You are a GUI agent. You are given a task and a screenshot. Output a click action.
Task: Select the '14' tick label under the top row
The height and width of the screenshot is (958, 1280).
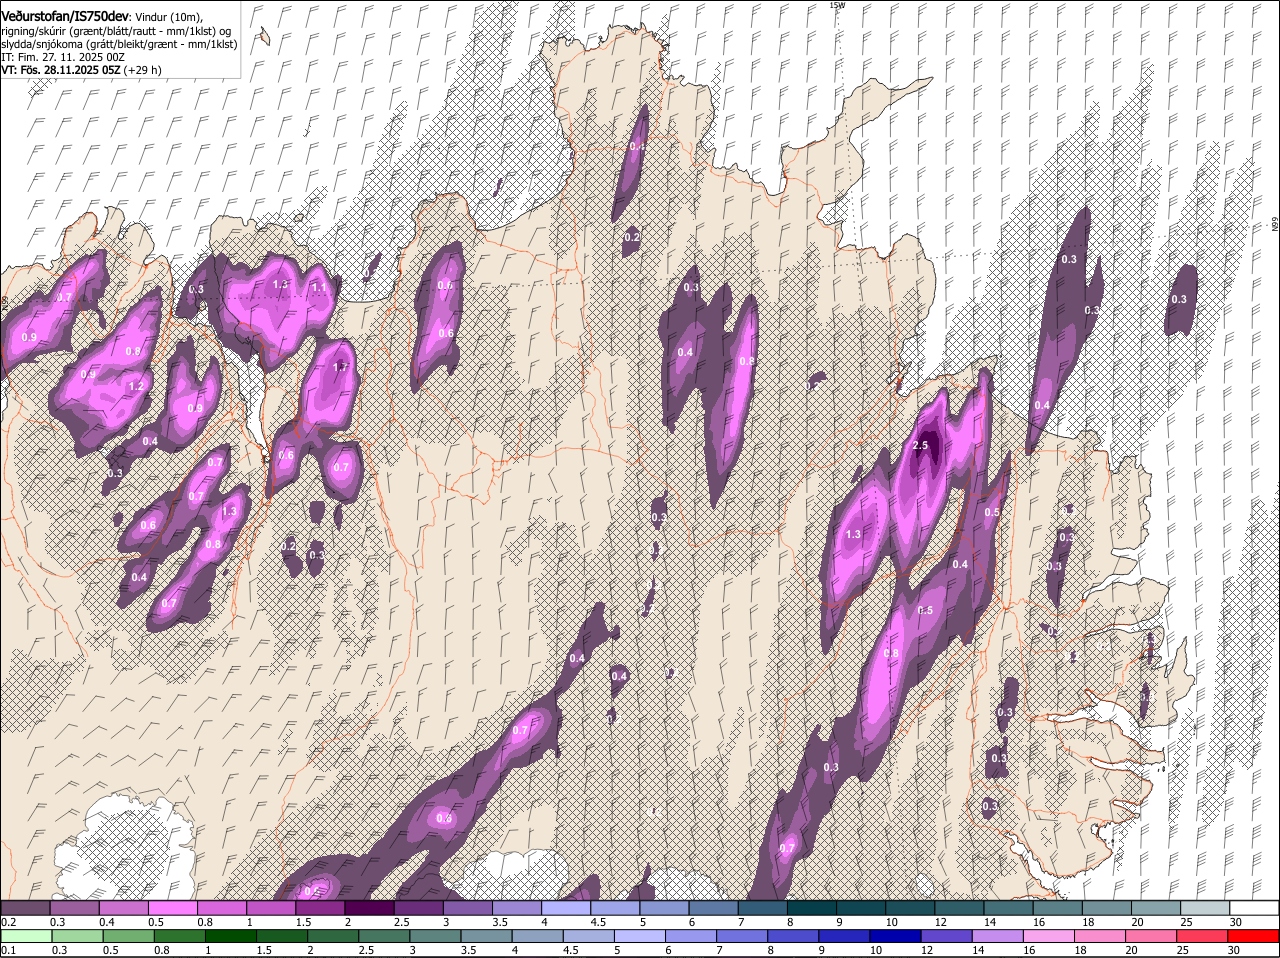click(990, 921)
